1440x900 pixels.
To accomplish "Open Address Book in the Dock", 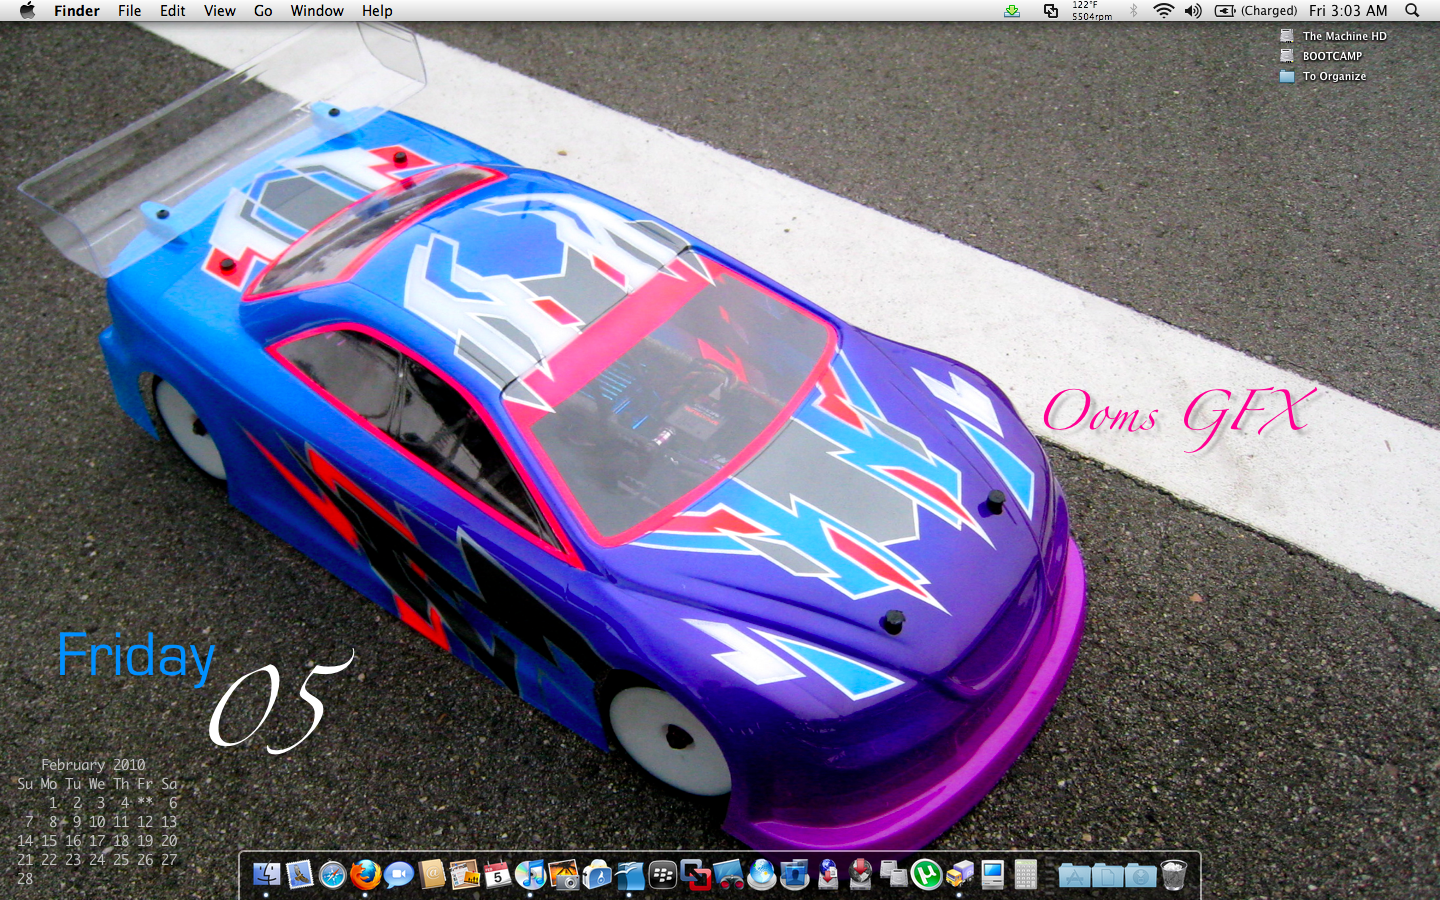I will (432, 875).
